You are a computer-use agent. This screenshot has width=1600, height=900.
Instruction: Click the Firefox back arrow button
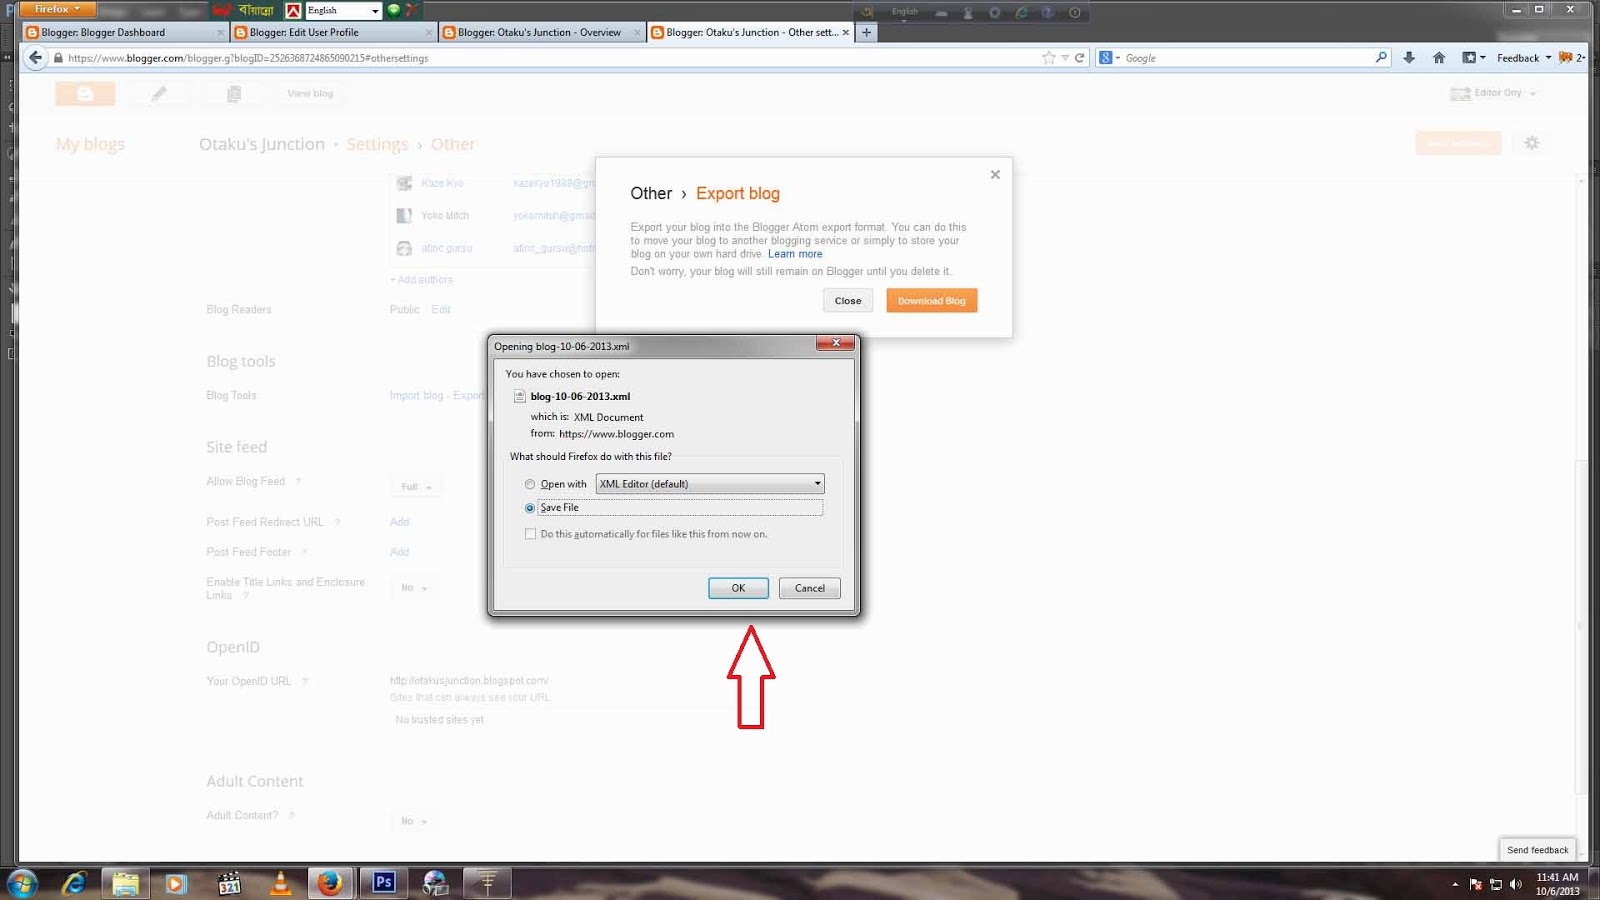[36, 58]
